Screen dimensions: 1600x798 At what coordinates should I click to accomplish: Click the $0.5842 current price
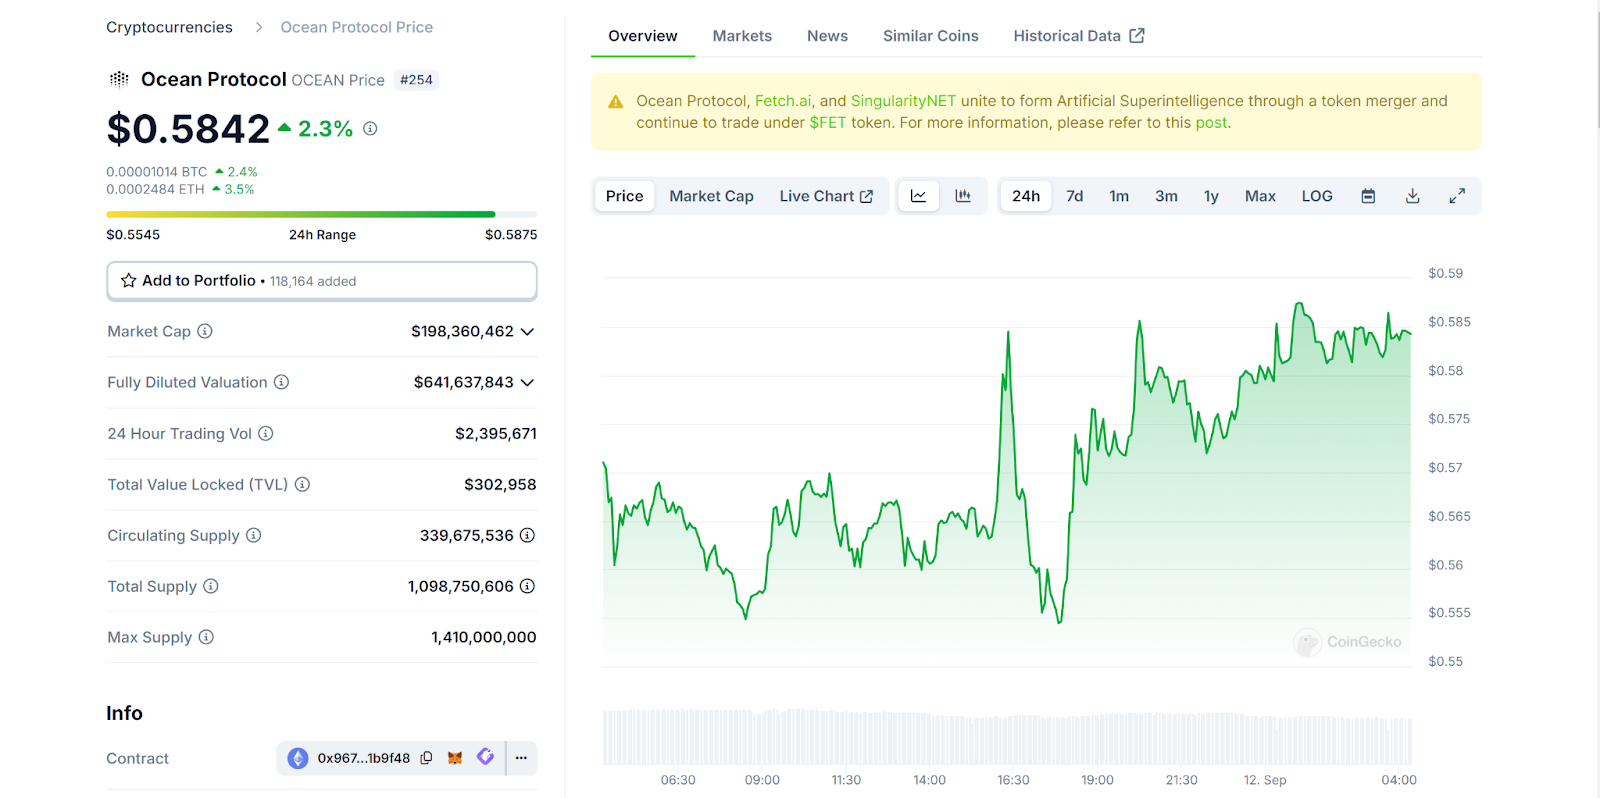click(188, 129)
